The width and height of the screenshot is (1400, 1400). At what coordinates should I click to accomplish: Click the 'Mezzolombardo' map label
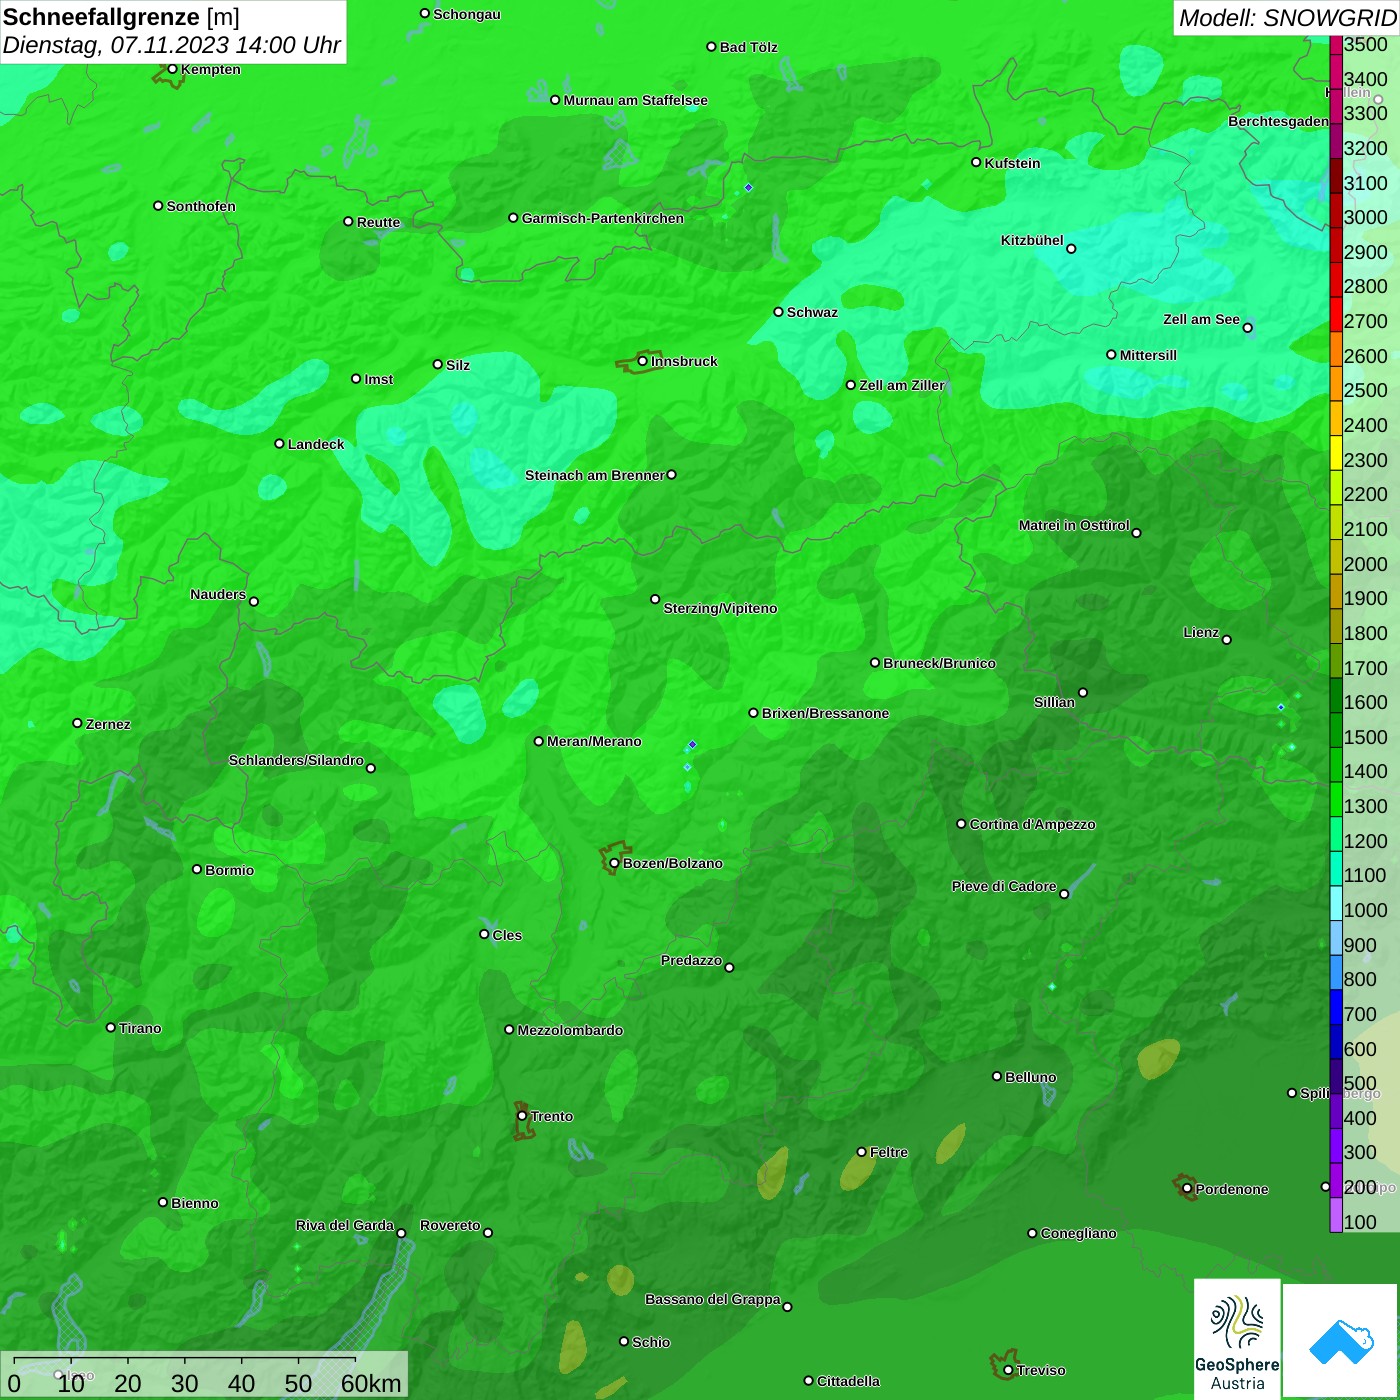570,1030
